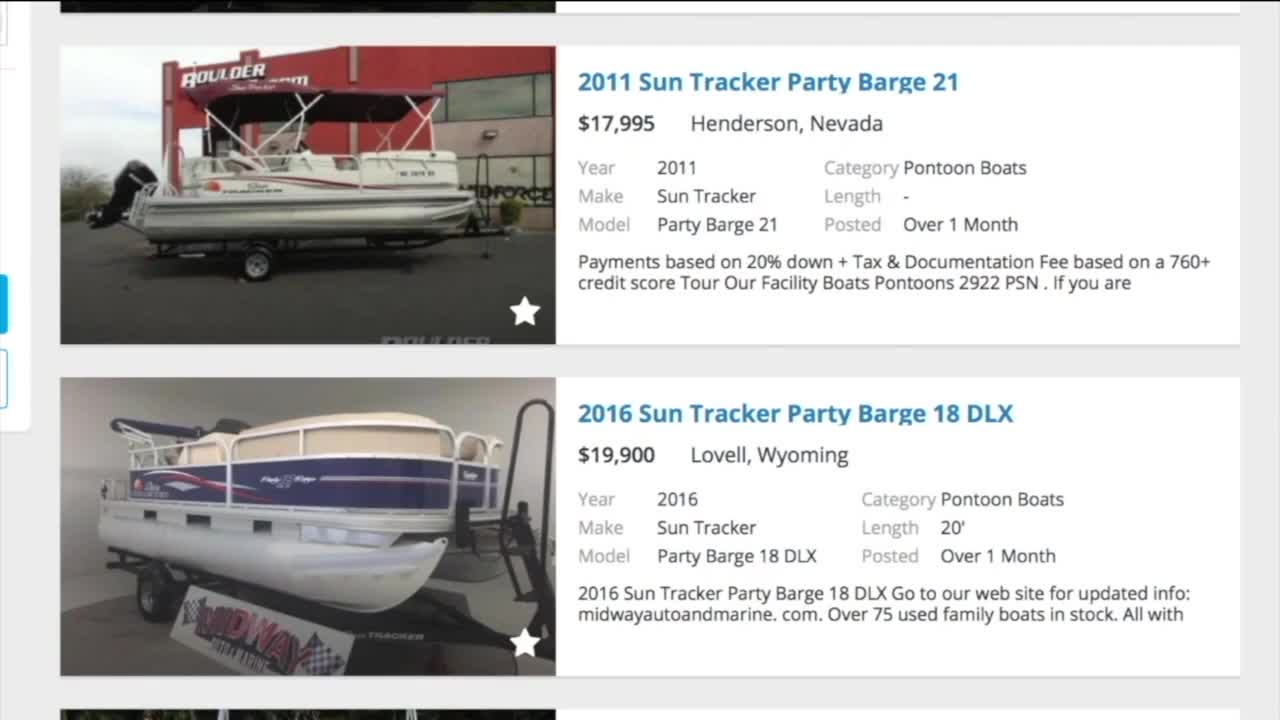The height and width of the screenshot is (720, 1280).
Task: Click the Party Barge 18 DLX model value
Action: click(x=737, y=556)
